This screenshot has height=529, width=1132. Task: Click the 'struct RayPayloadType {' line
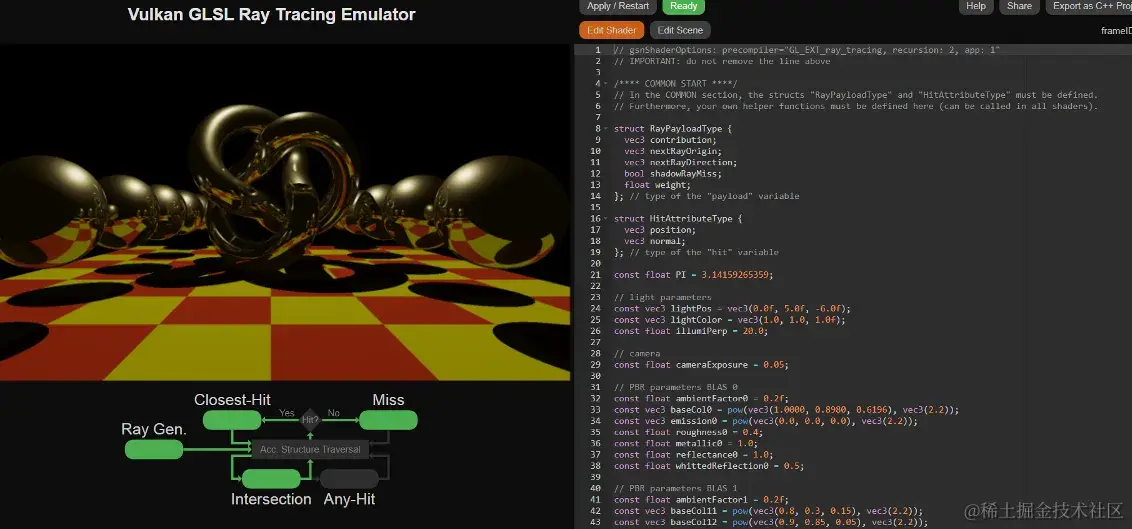[673, 128]
